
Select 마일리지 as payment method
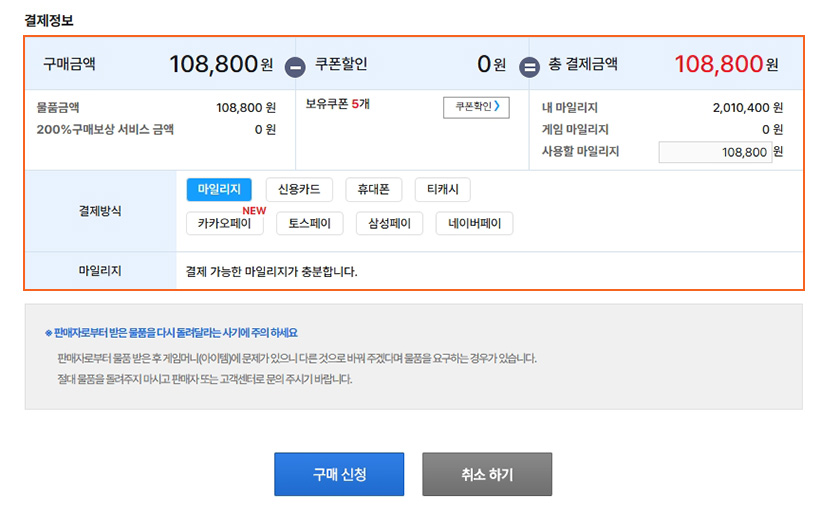[219, 190]
